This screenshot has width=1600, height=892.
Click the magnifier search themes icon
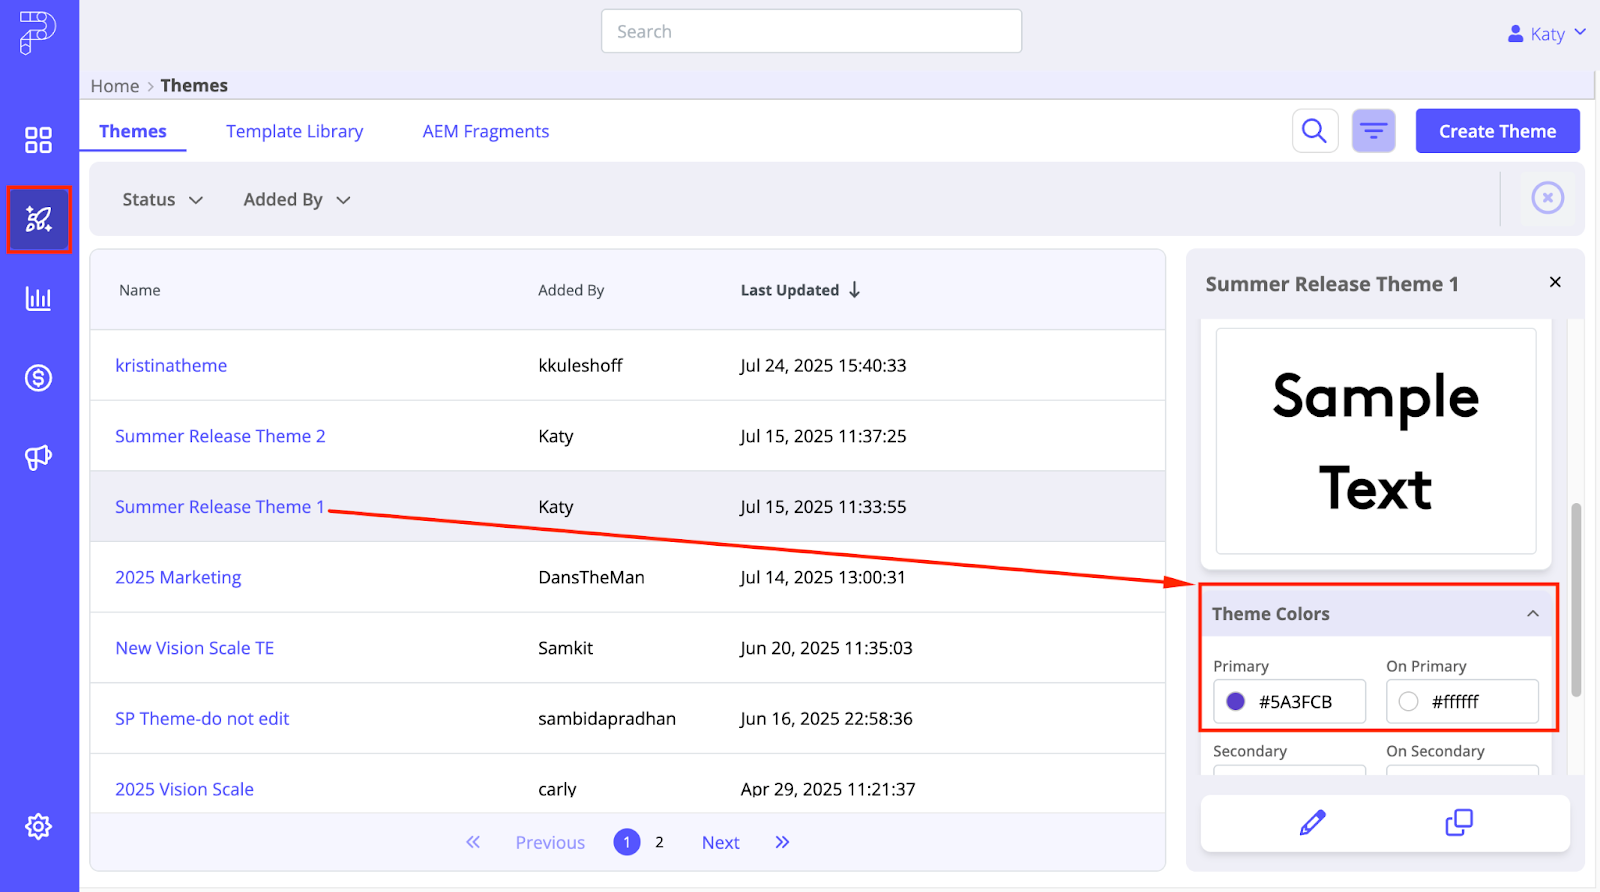(x=1315, y=131)
